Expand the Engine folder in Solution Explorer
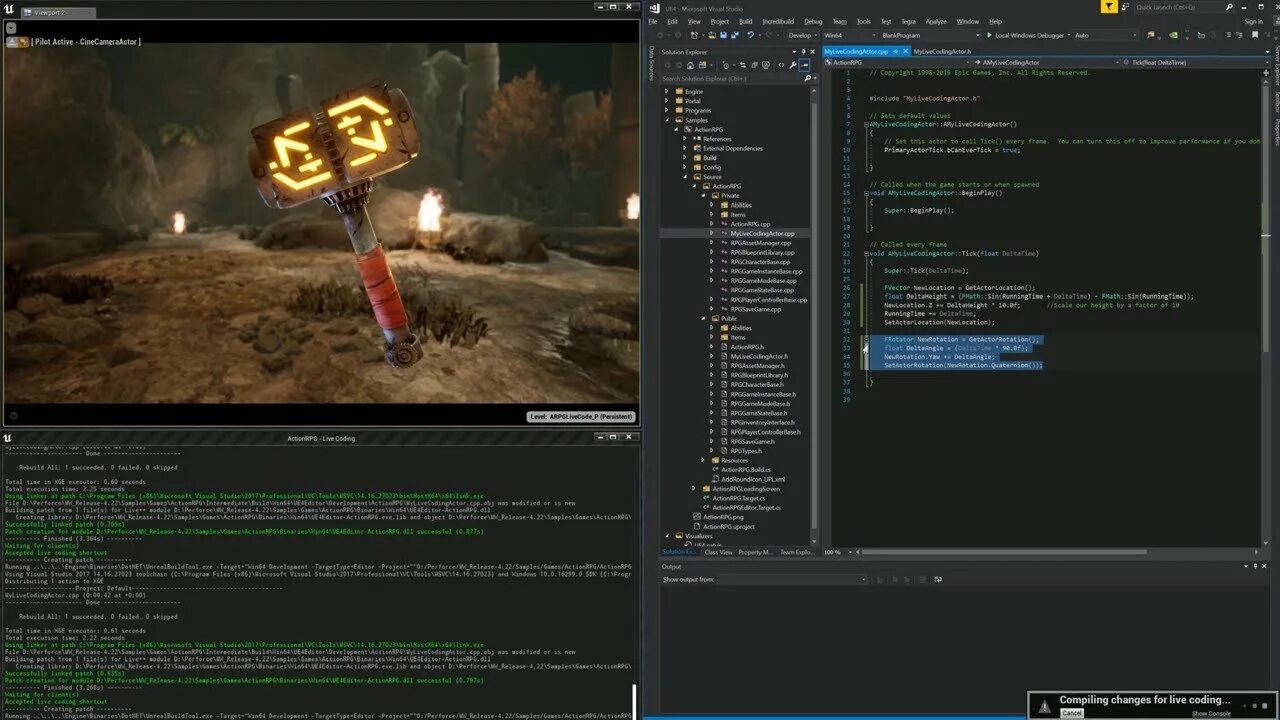Viewport: 1280px width, 720px height. pyautogui.click(x=666, y=91)
